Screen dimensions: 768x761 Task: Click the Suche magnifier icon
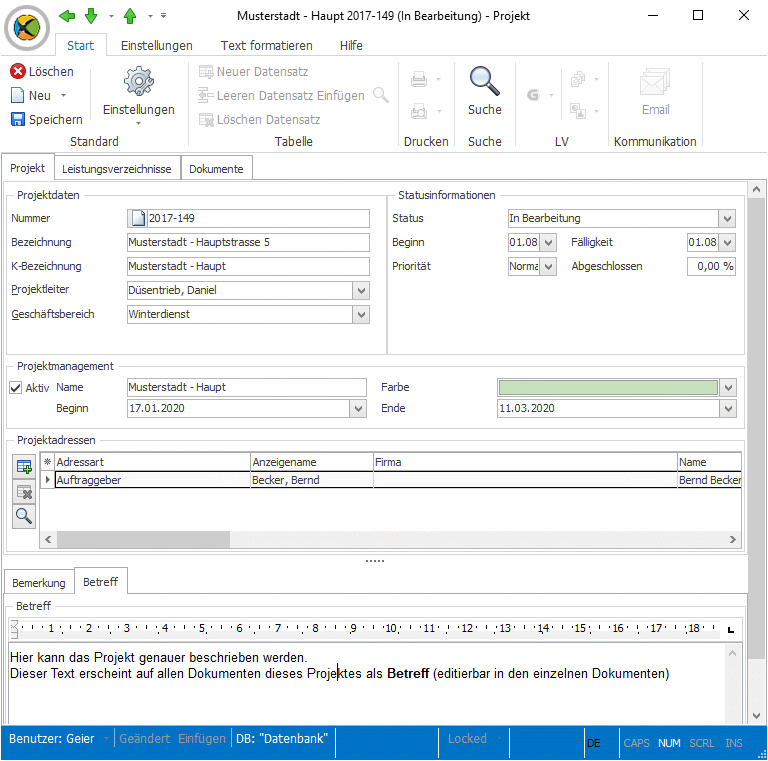(484, 81)
